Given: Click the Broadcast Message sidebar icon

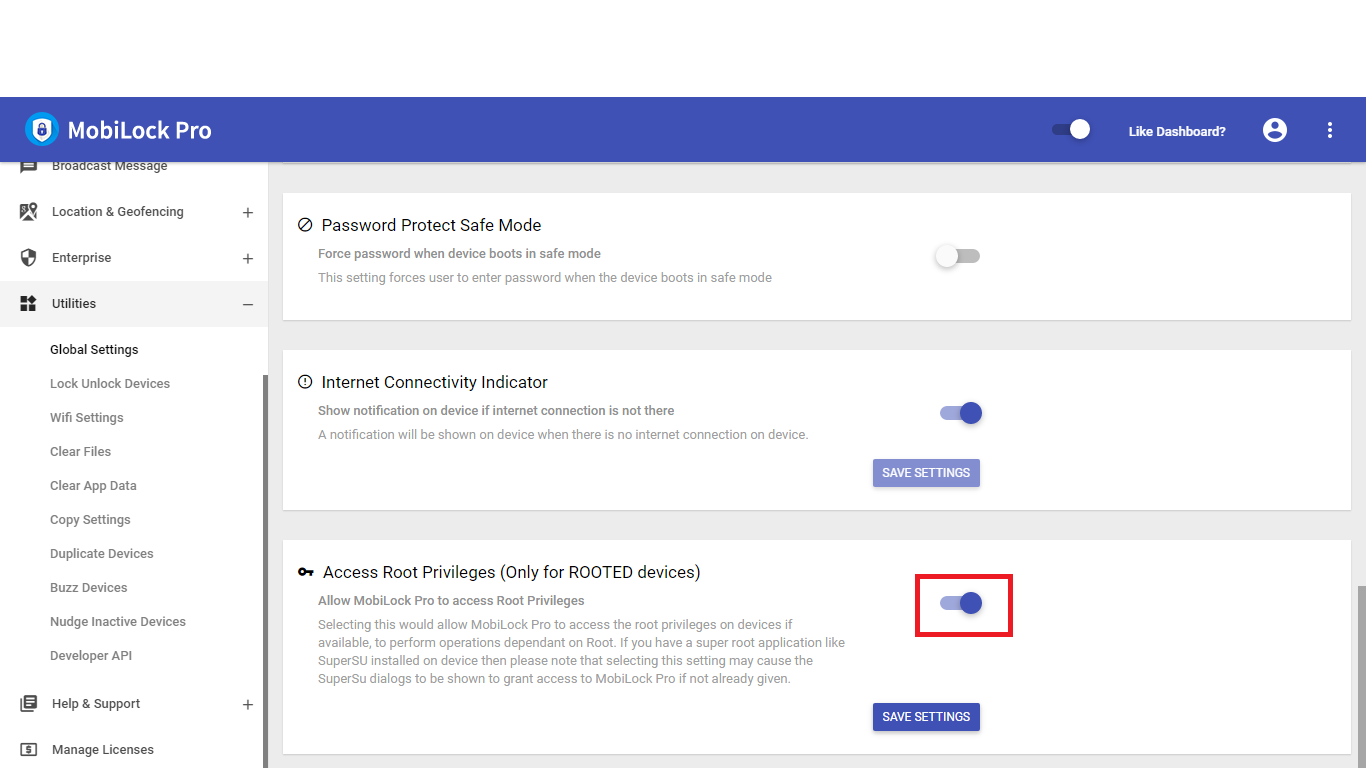Looking at the screenshot, I should point(29,166).
